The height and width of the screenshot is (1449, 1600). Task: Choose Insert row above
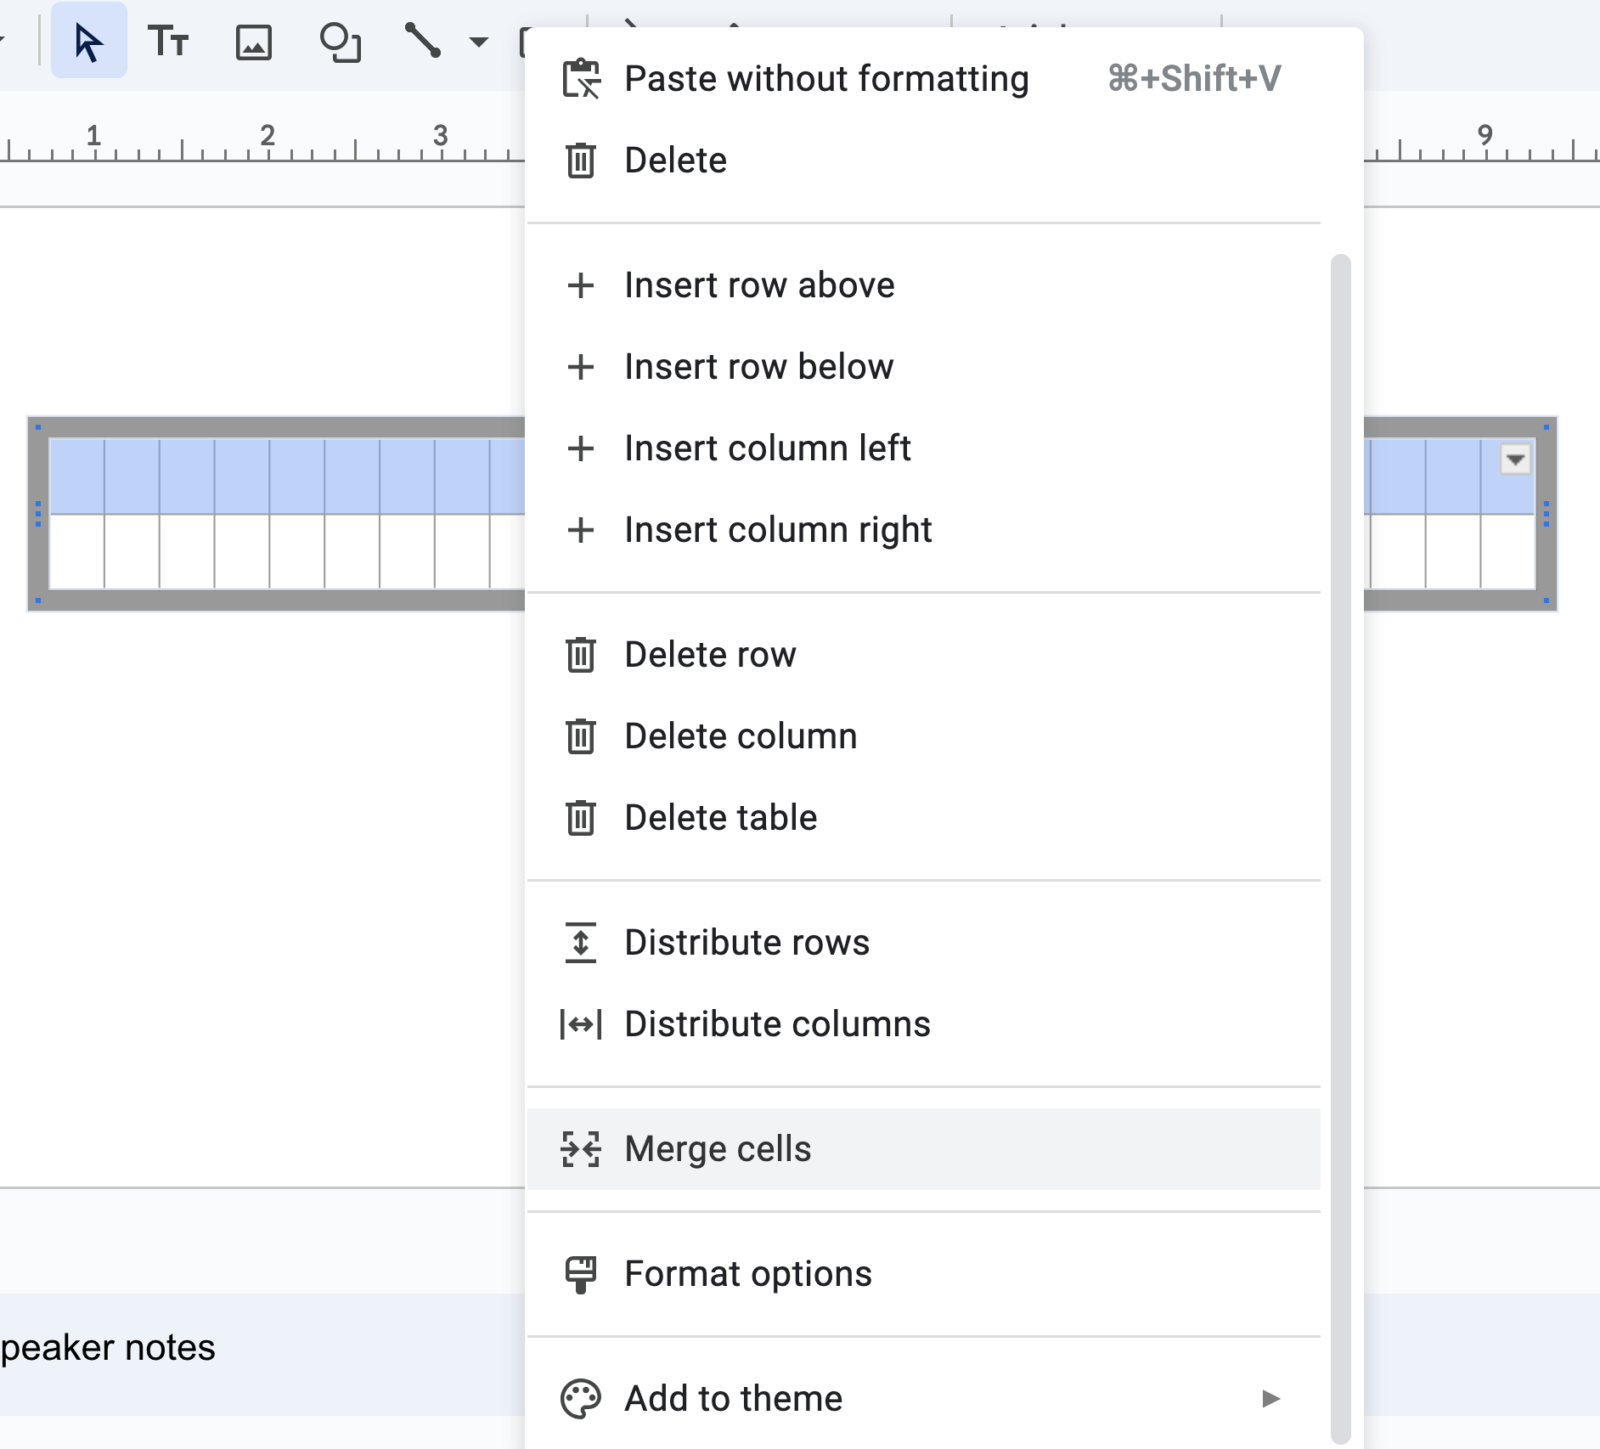(x=923, y=285)
